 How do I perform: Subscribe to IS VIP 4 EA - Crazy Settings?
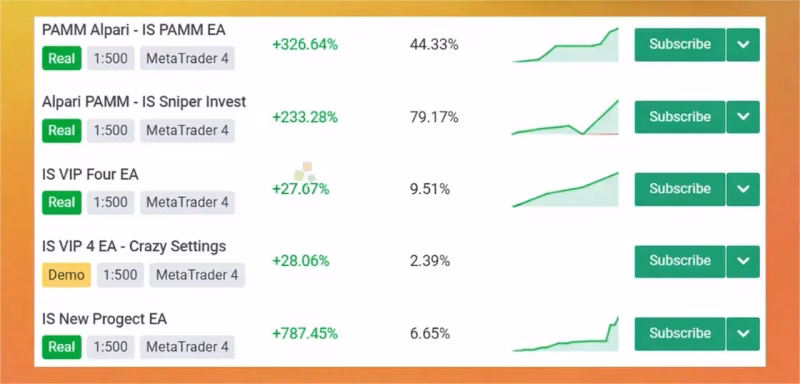[680, 262]
